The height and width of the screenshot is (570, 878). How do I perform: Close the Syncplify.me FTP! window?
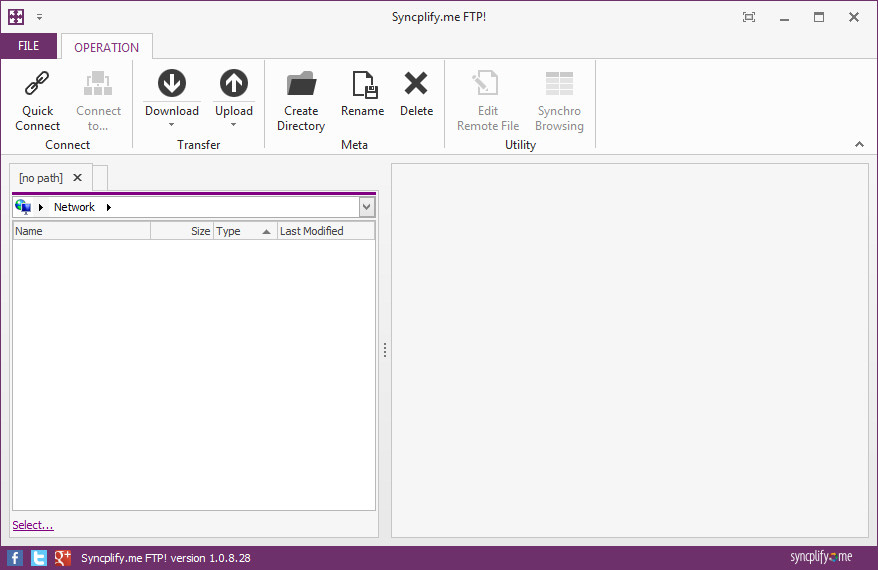853,17
